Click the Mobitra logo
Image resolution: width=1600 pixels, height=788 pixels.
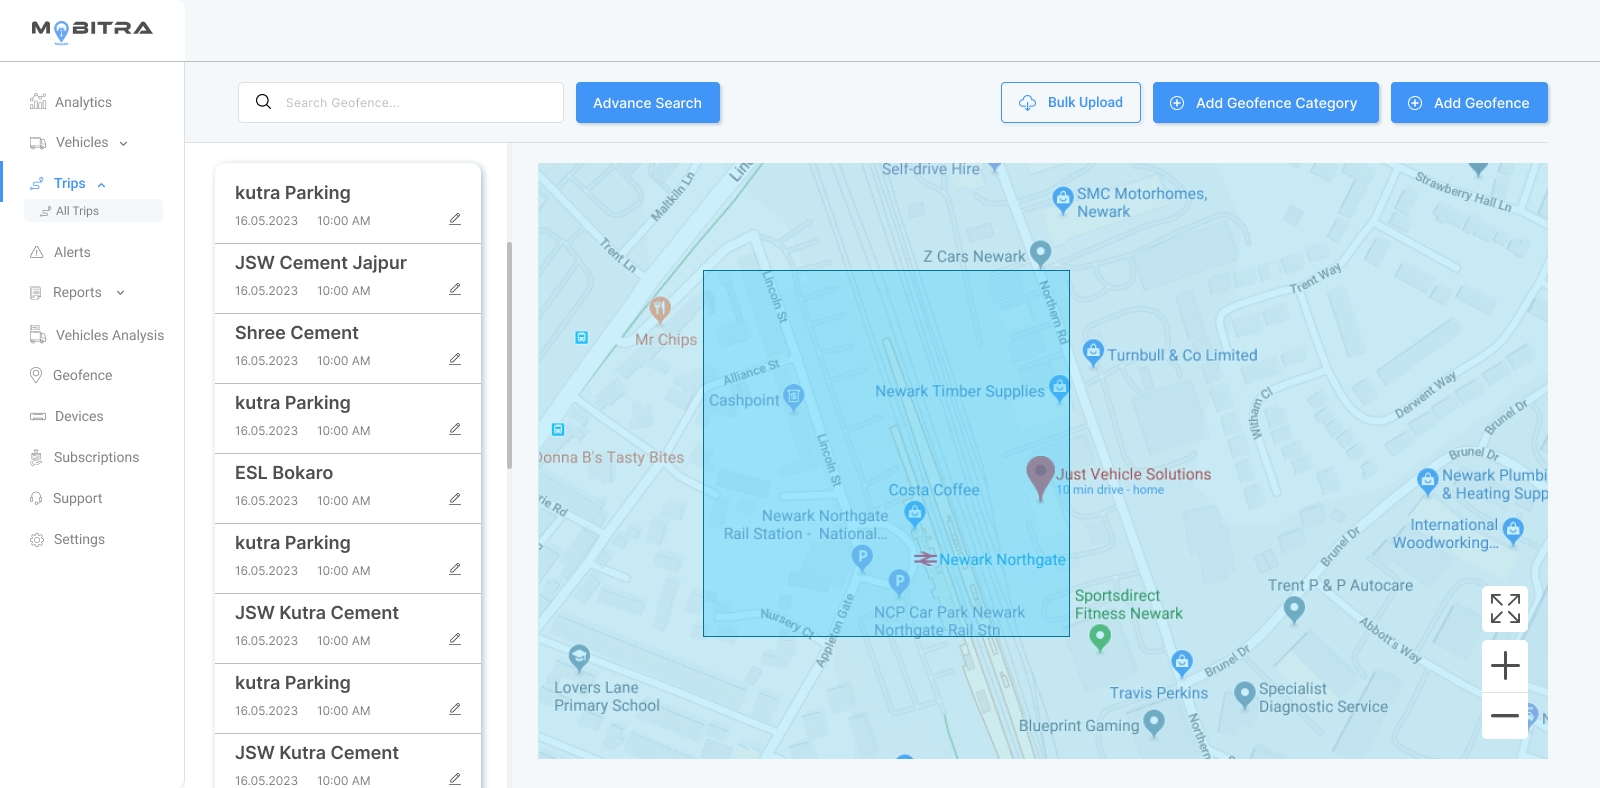[x=92, y=30]
